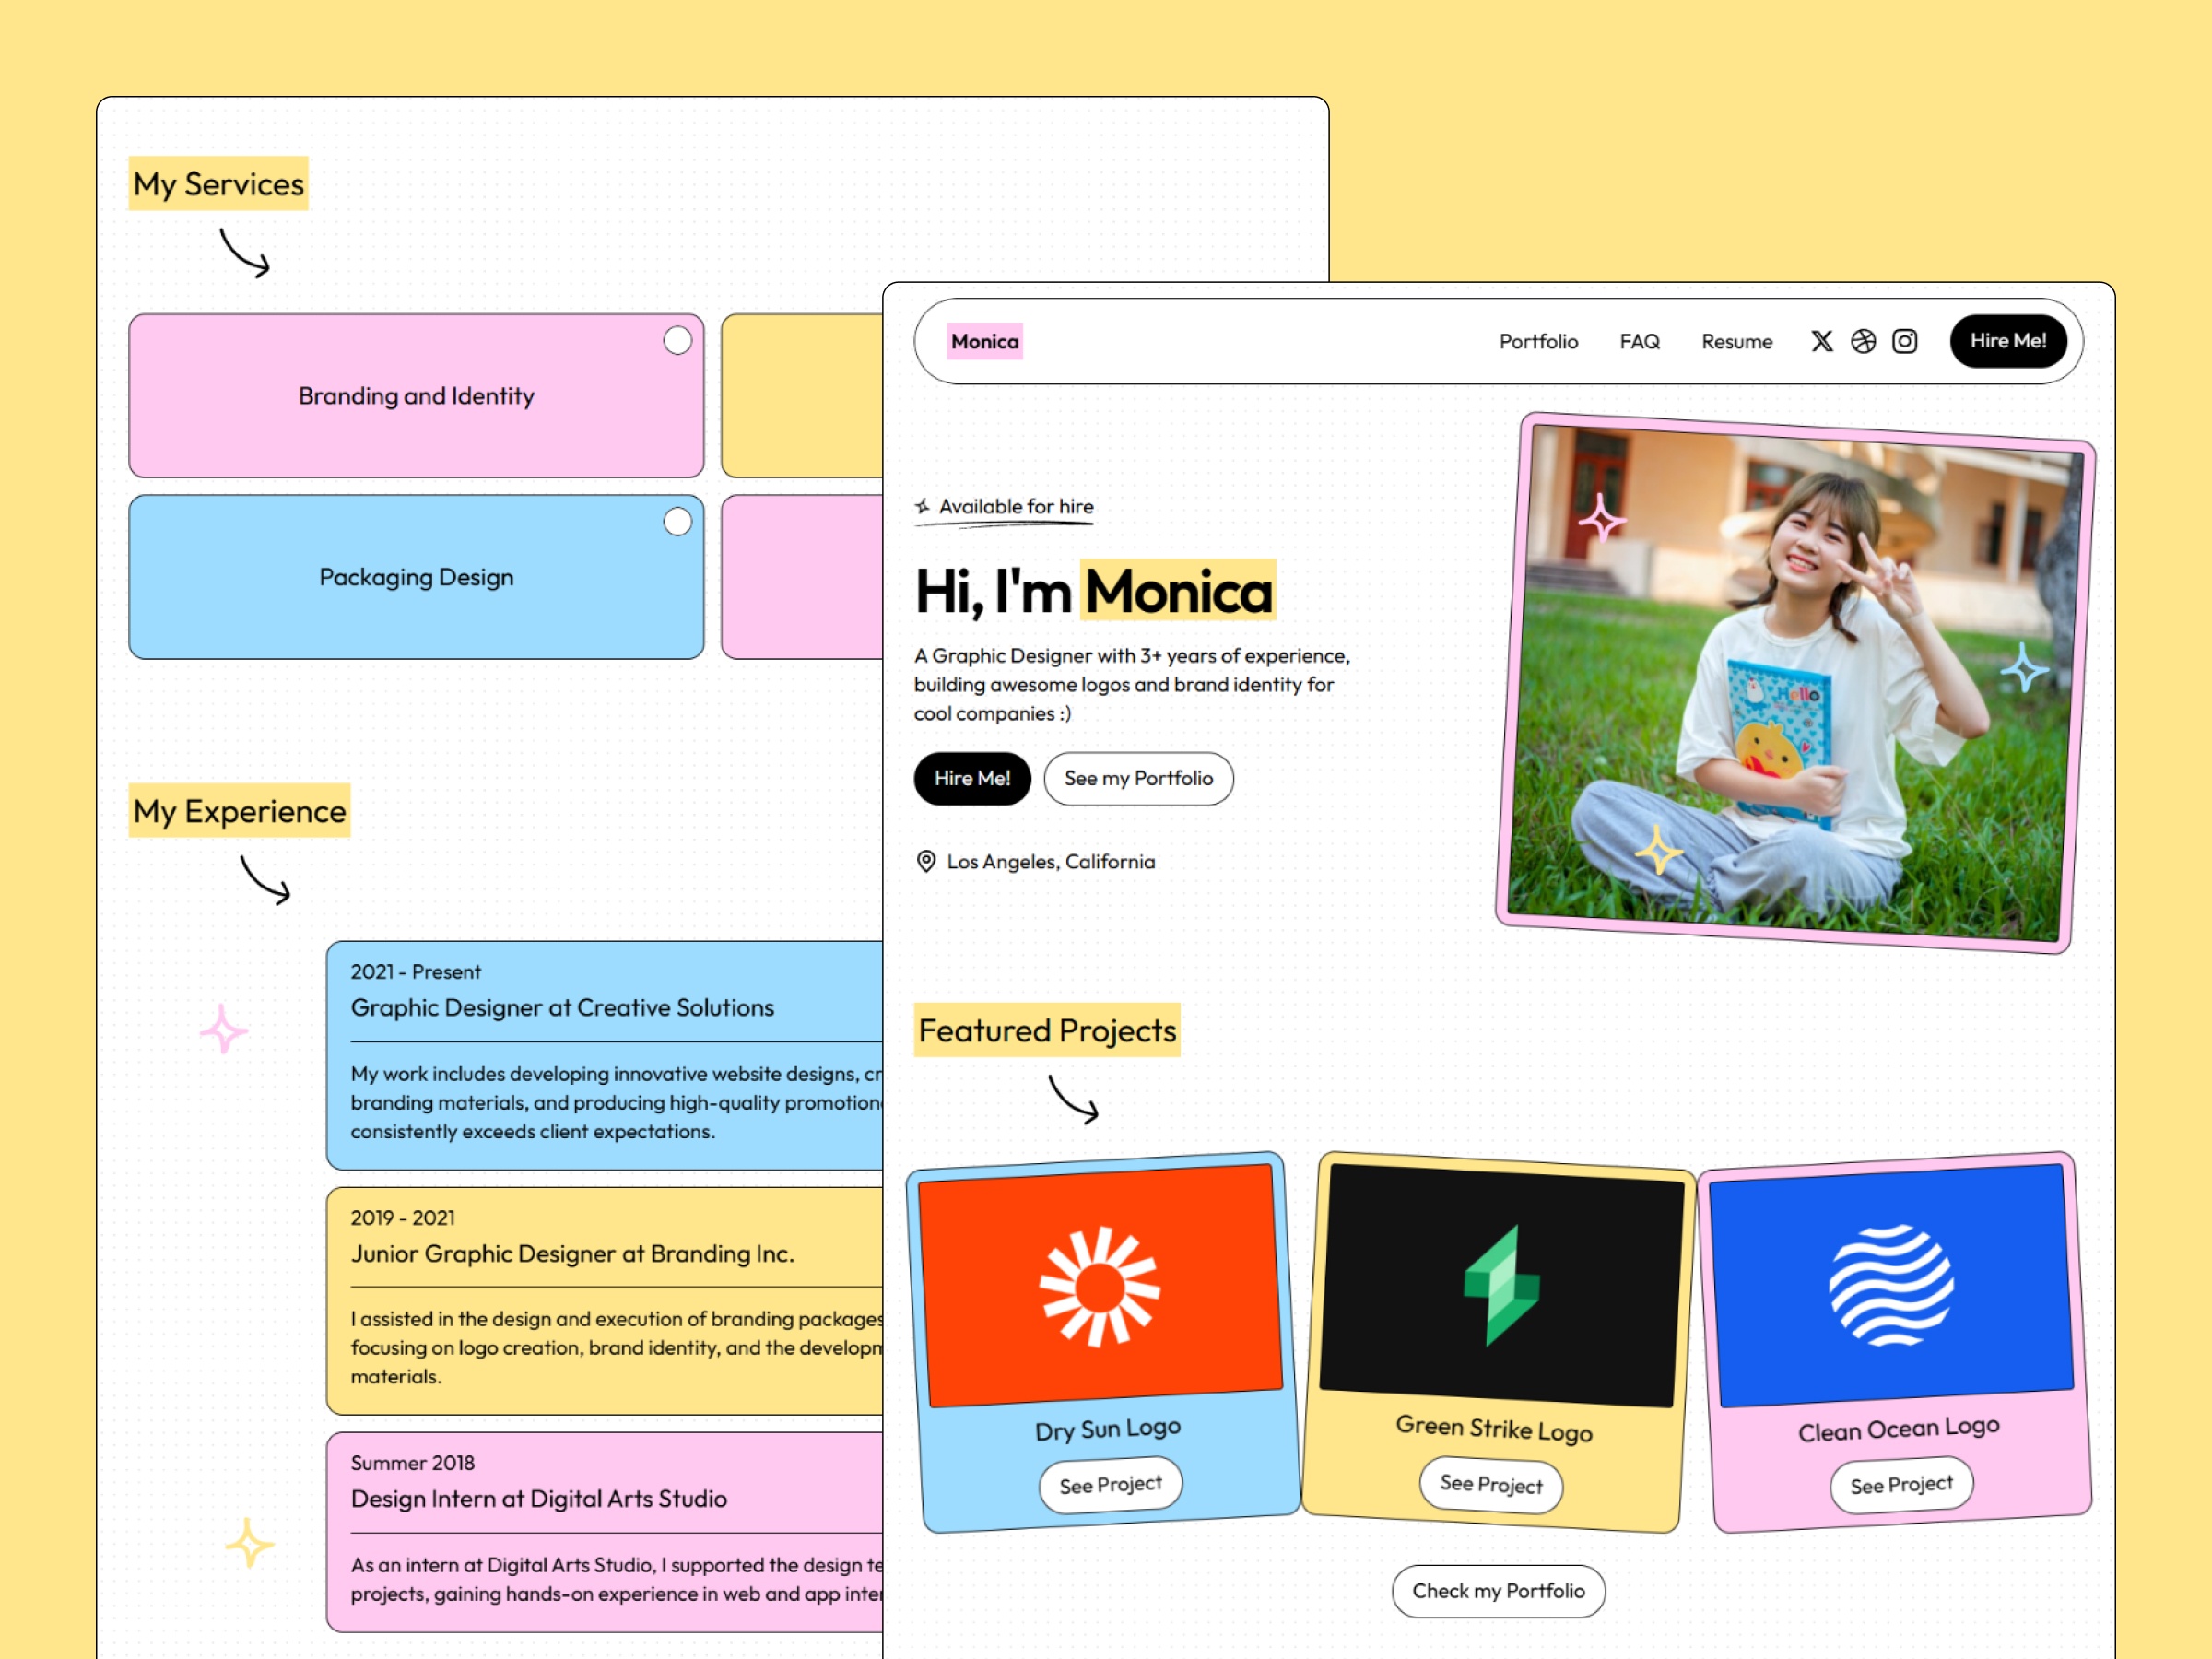The width and height of the screenshot is (2212, 1659).
Task: Click the Monica wordmark logo
Action: (x=984, y=341)
